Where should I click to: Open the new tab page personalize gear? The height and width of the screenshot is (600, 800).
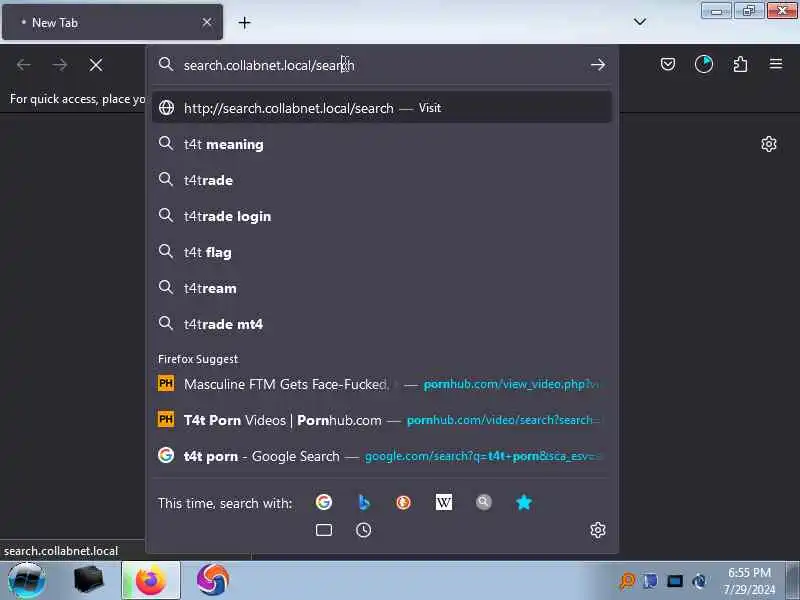pyautogui.click(x=768, y=144)
